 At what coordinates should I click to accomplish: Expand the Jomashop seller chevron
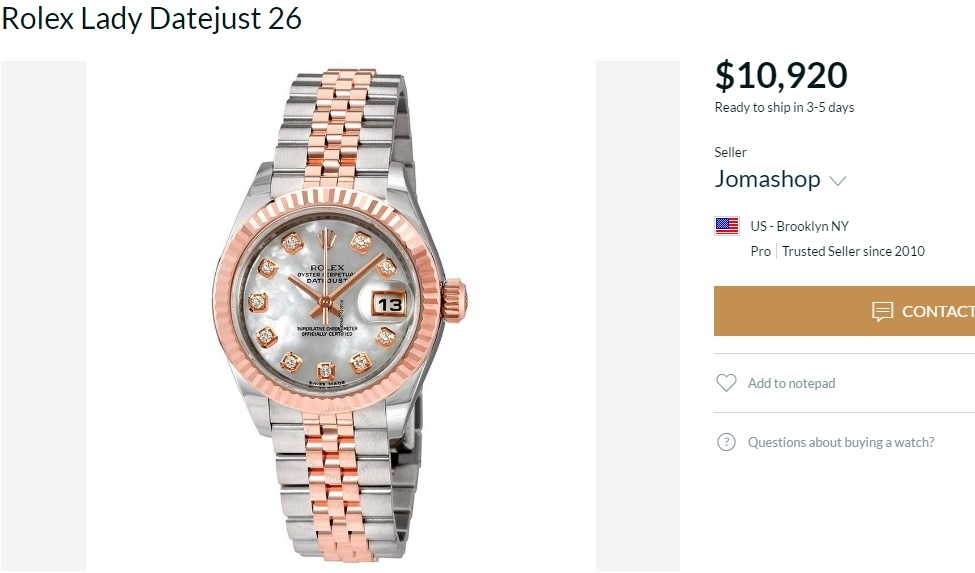[x=838, y=181]
